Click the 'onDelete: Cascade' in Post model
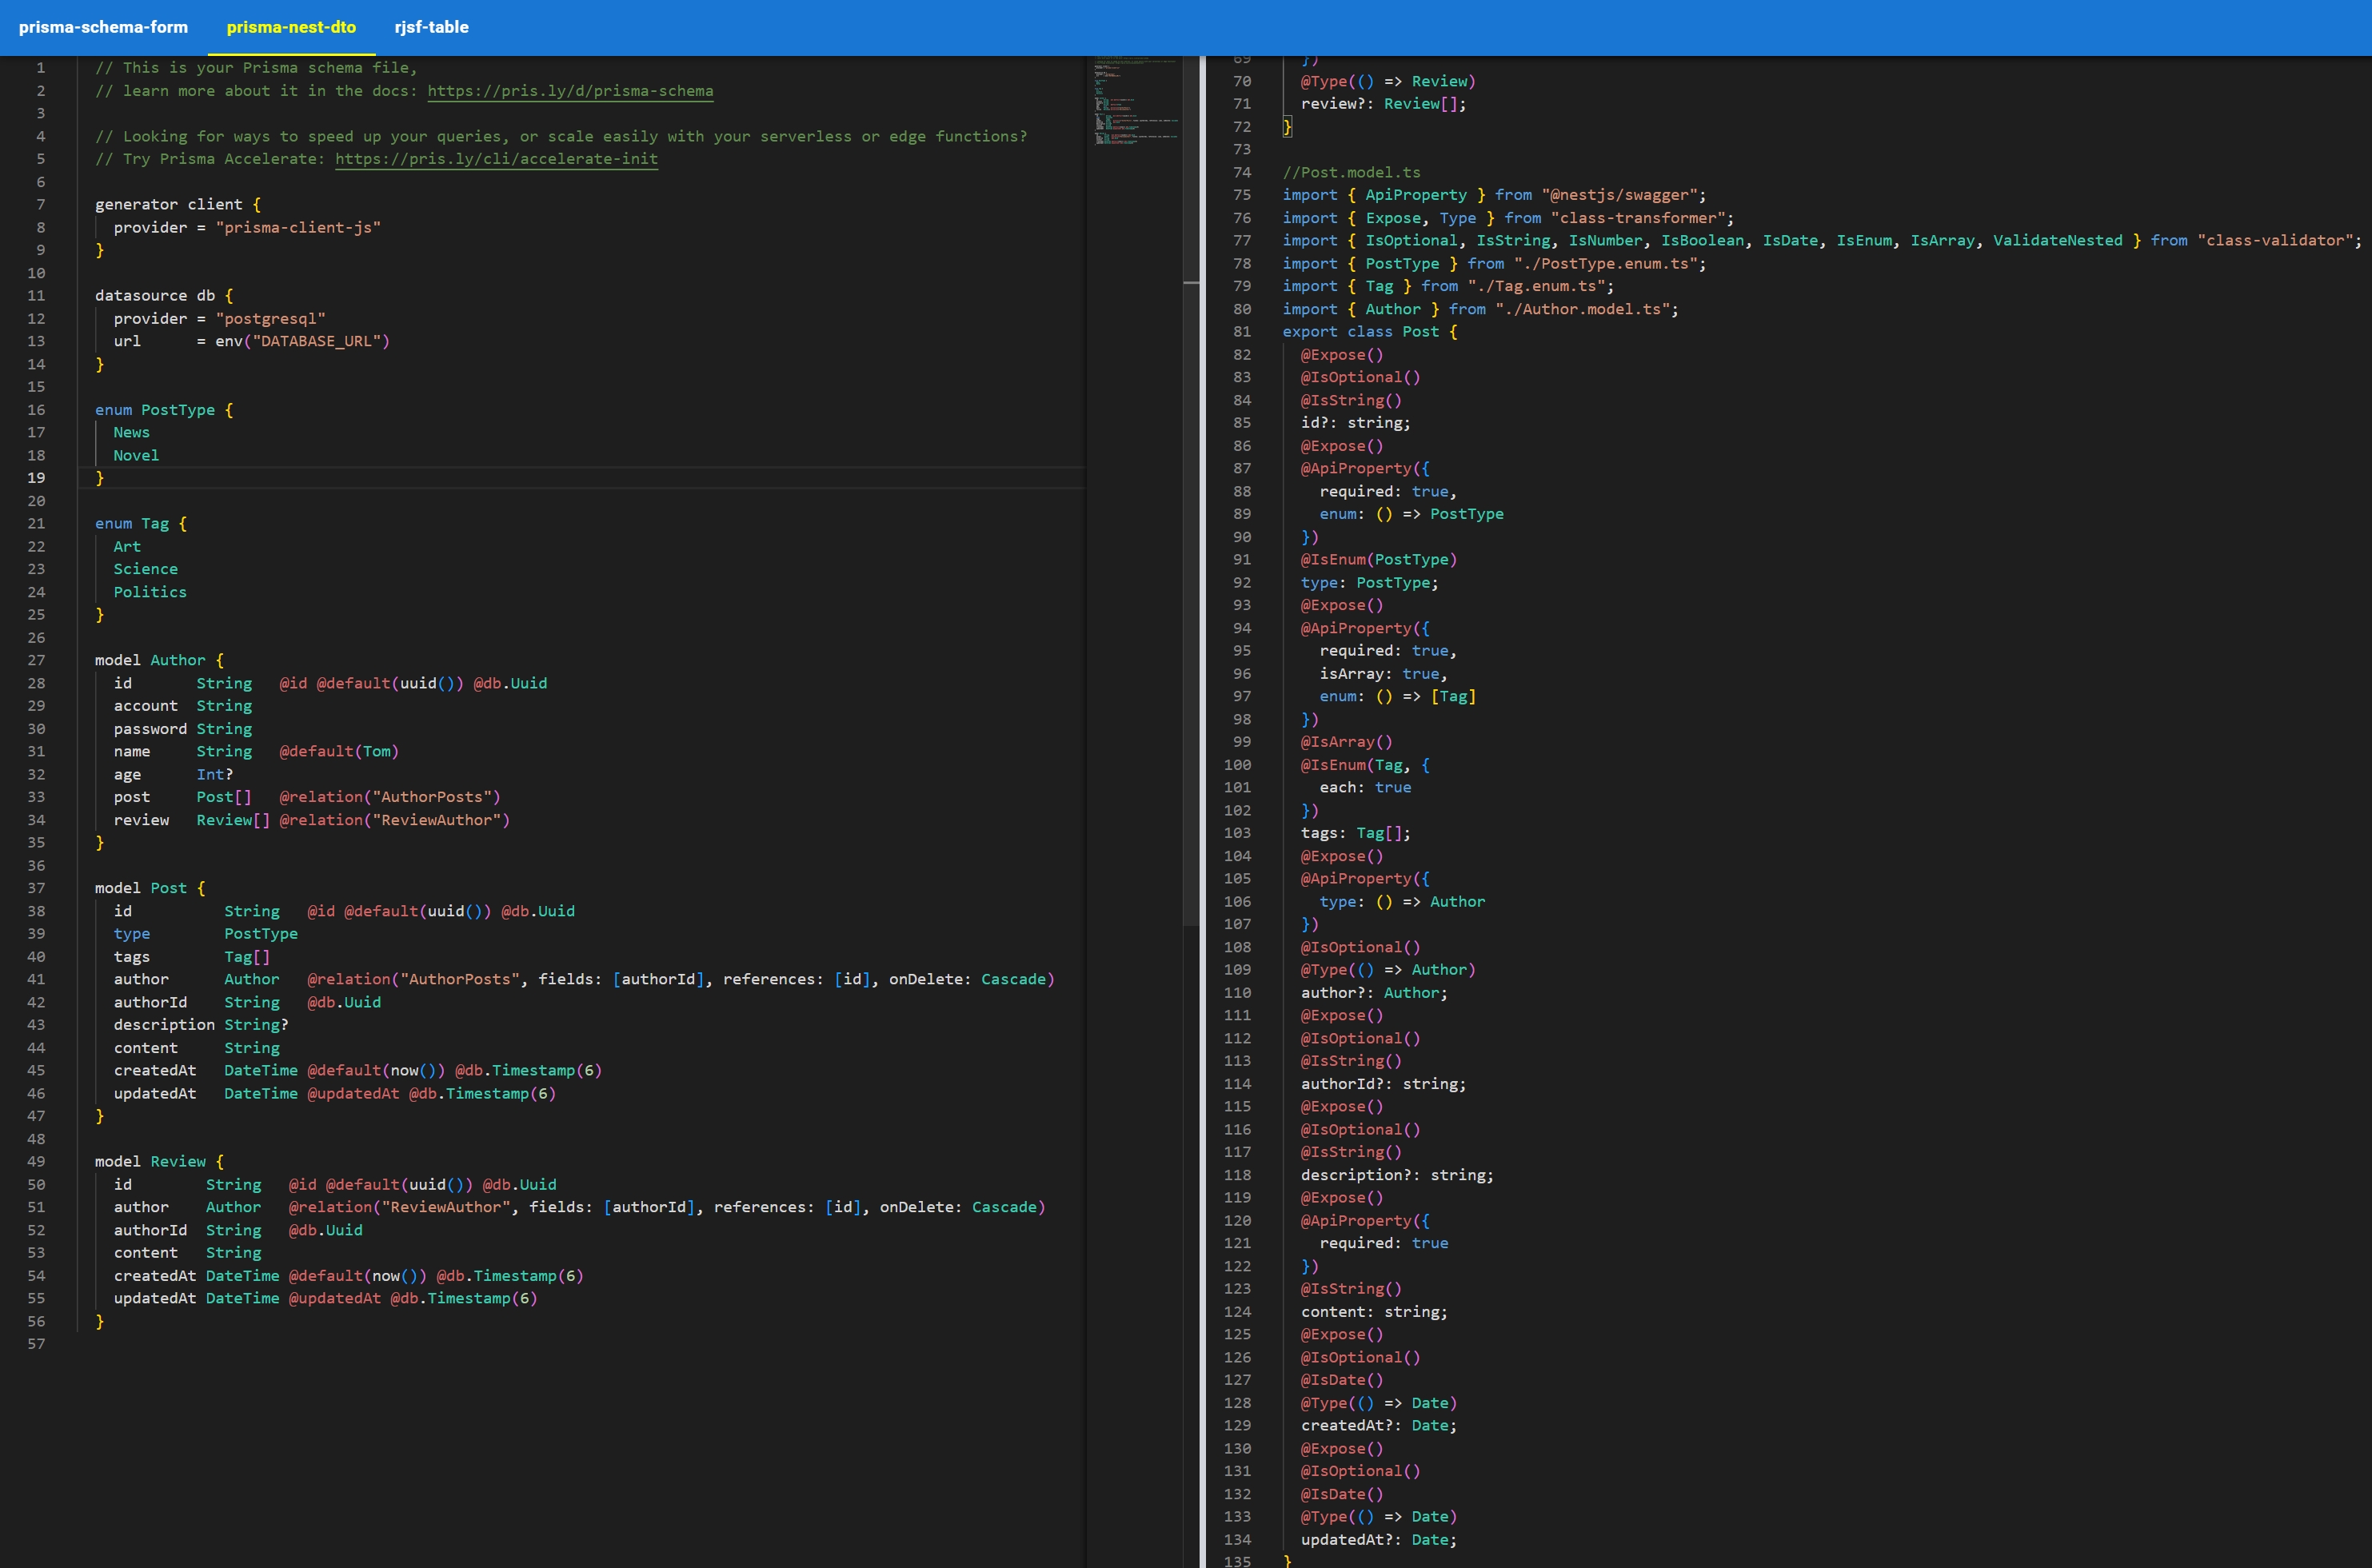 click(x=966, y=979)
